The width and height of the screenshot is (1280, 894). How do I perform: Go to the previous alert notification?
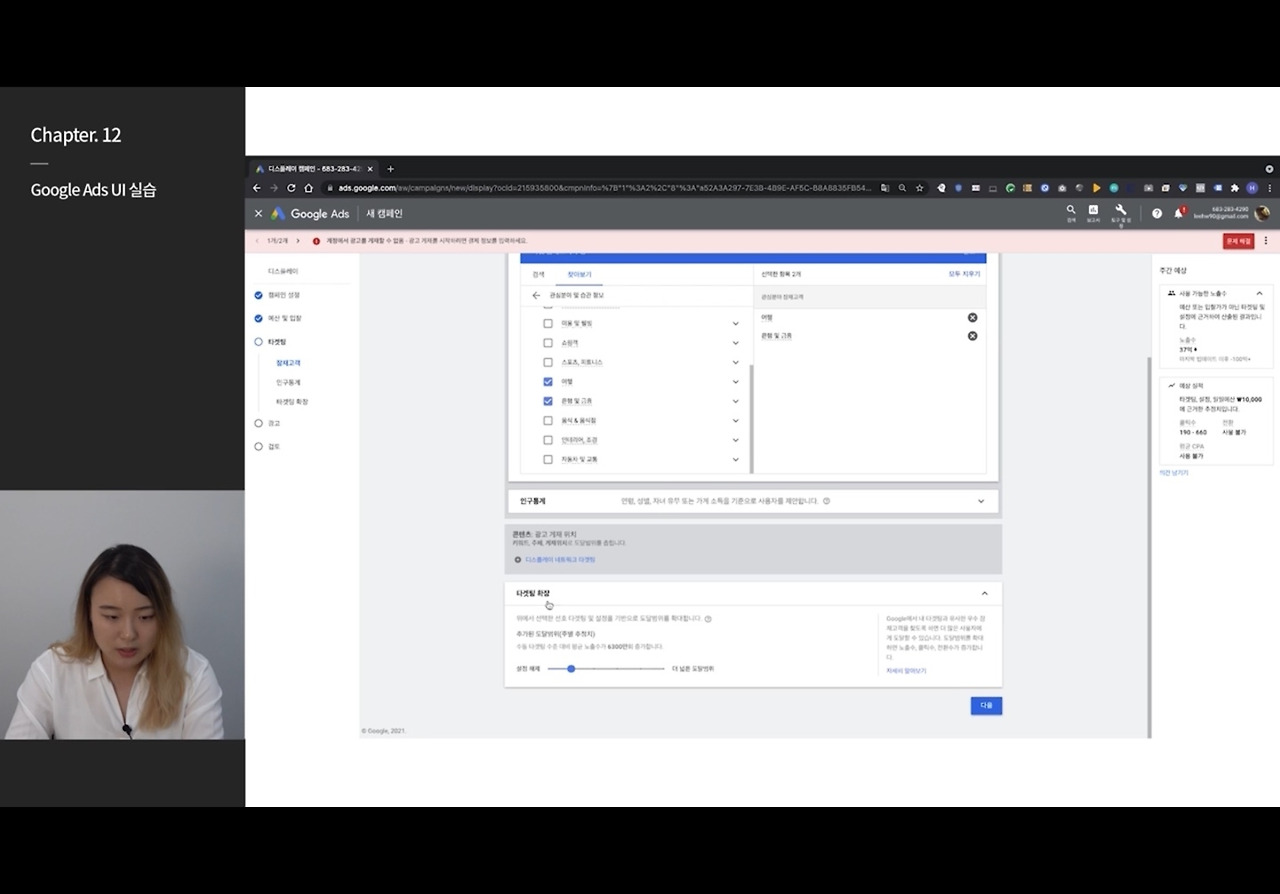click(257, 241)
